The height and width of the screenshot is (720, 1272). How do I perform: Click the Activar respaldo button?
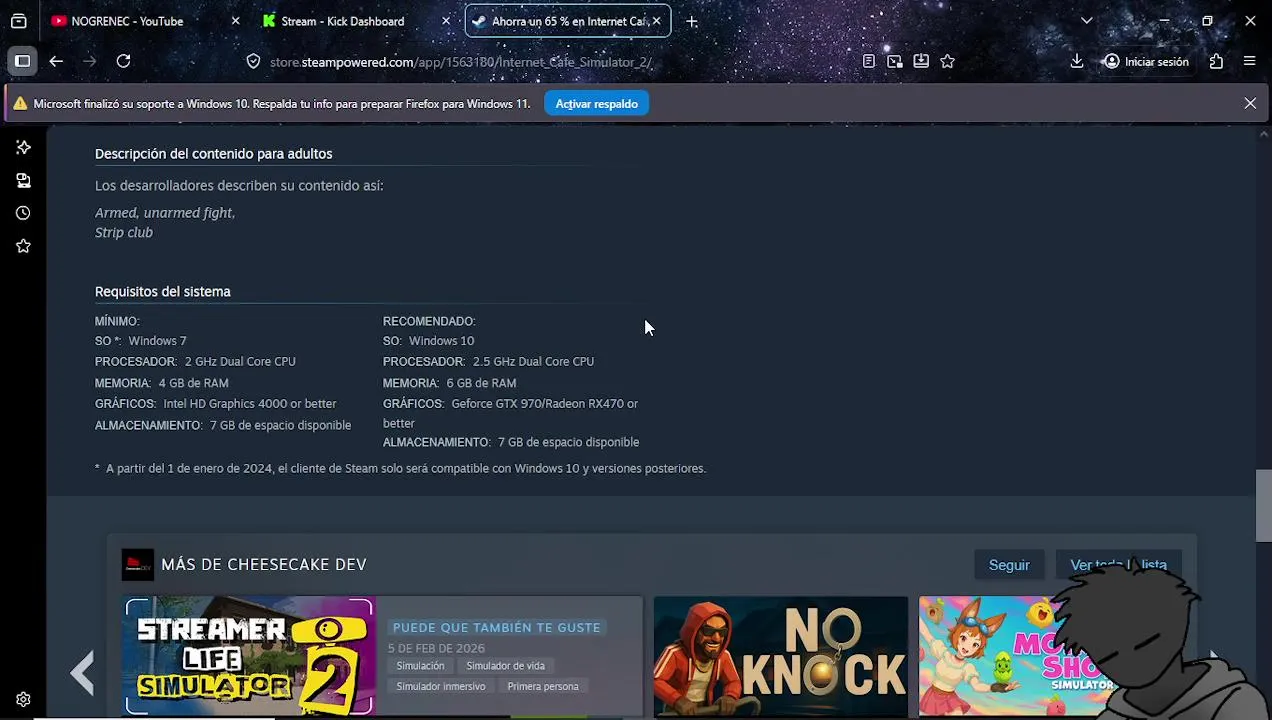[x=596, y=104]
